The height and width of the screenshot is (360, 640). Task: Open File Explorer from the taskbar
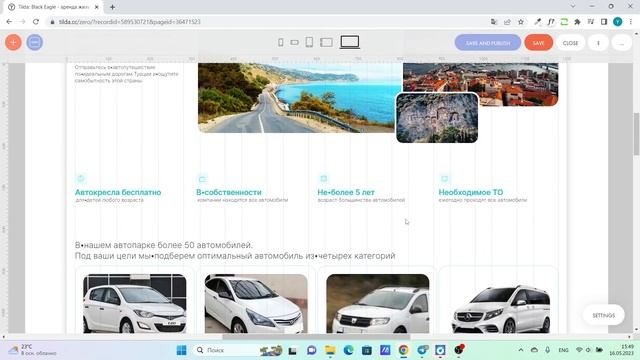[330, 350]
